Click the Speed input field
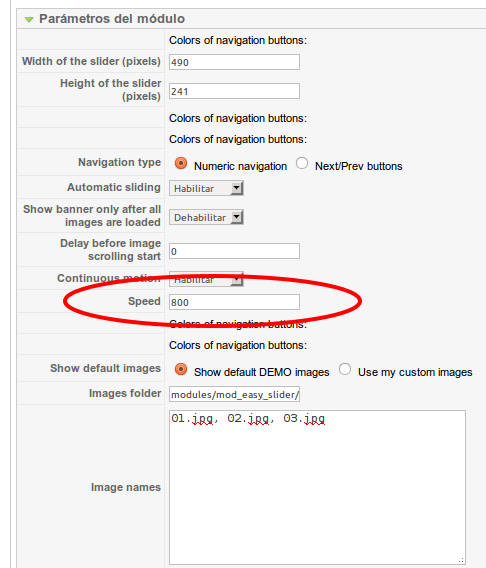 (x=234, y=302)
